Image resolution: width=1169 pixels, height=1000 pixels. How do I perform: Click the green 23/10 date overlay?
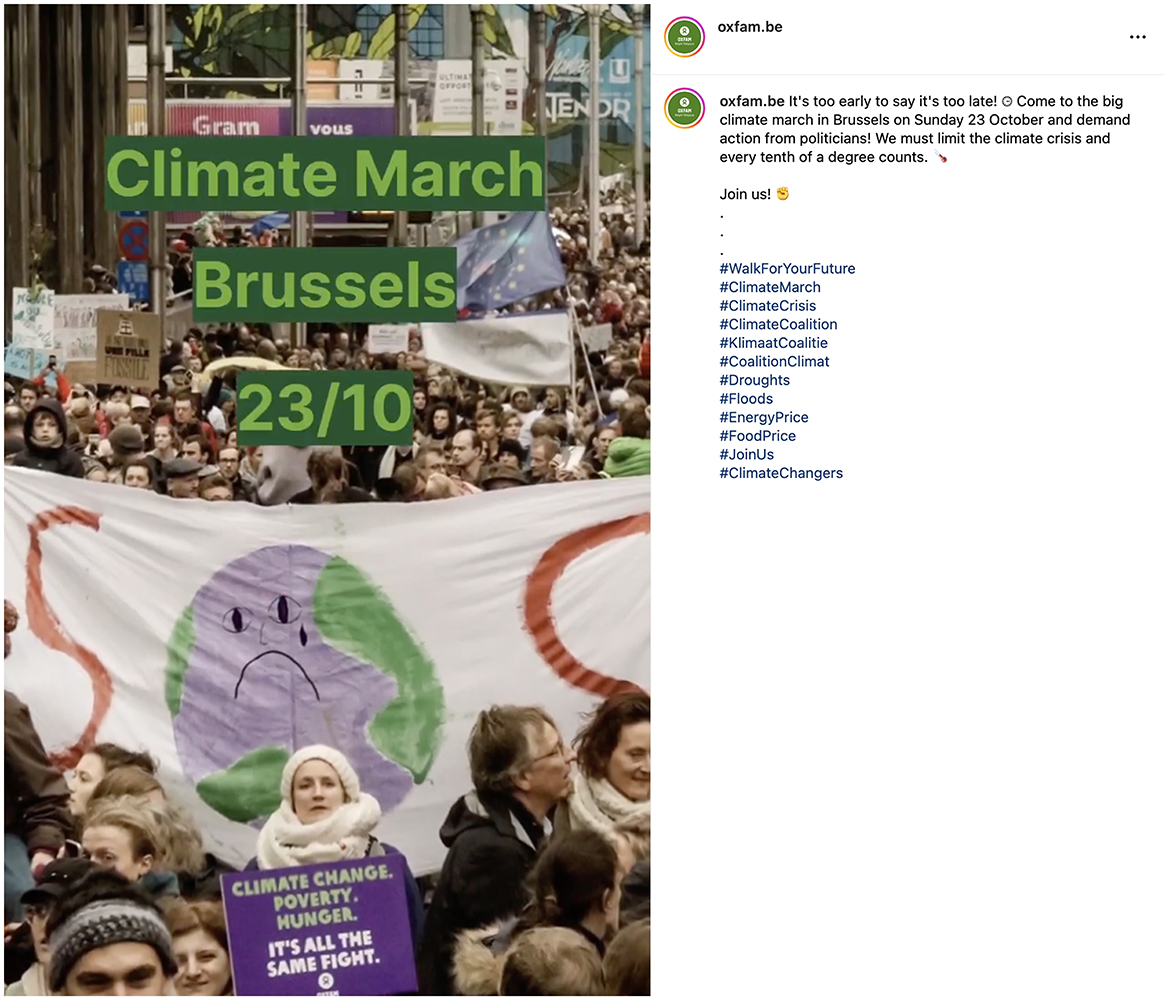(x=325, y=408)
